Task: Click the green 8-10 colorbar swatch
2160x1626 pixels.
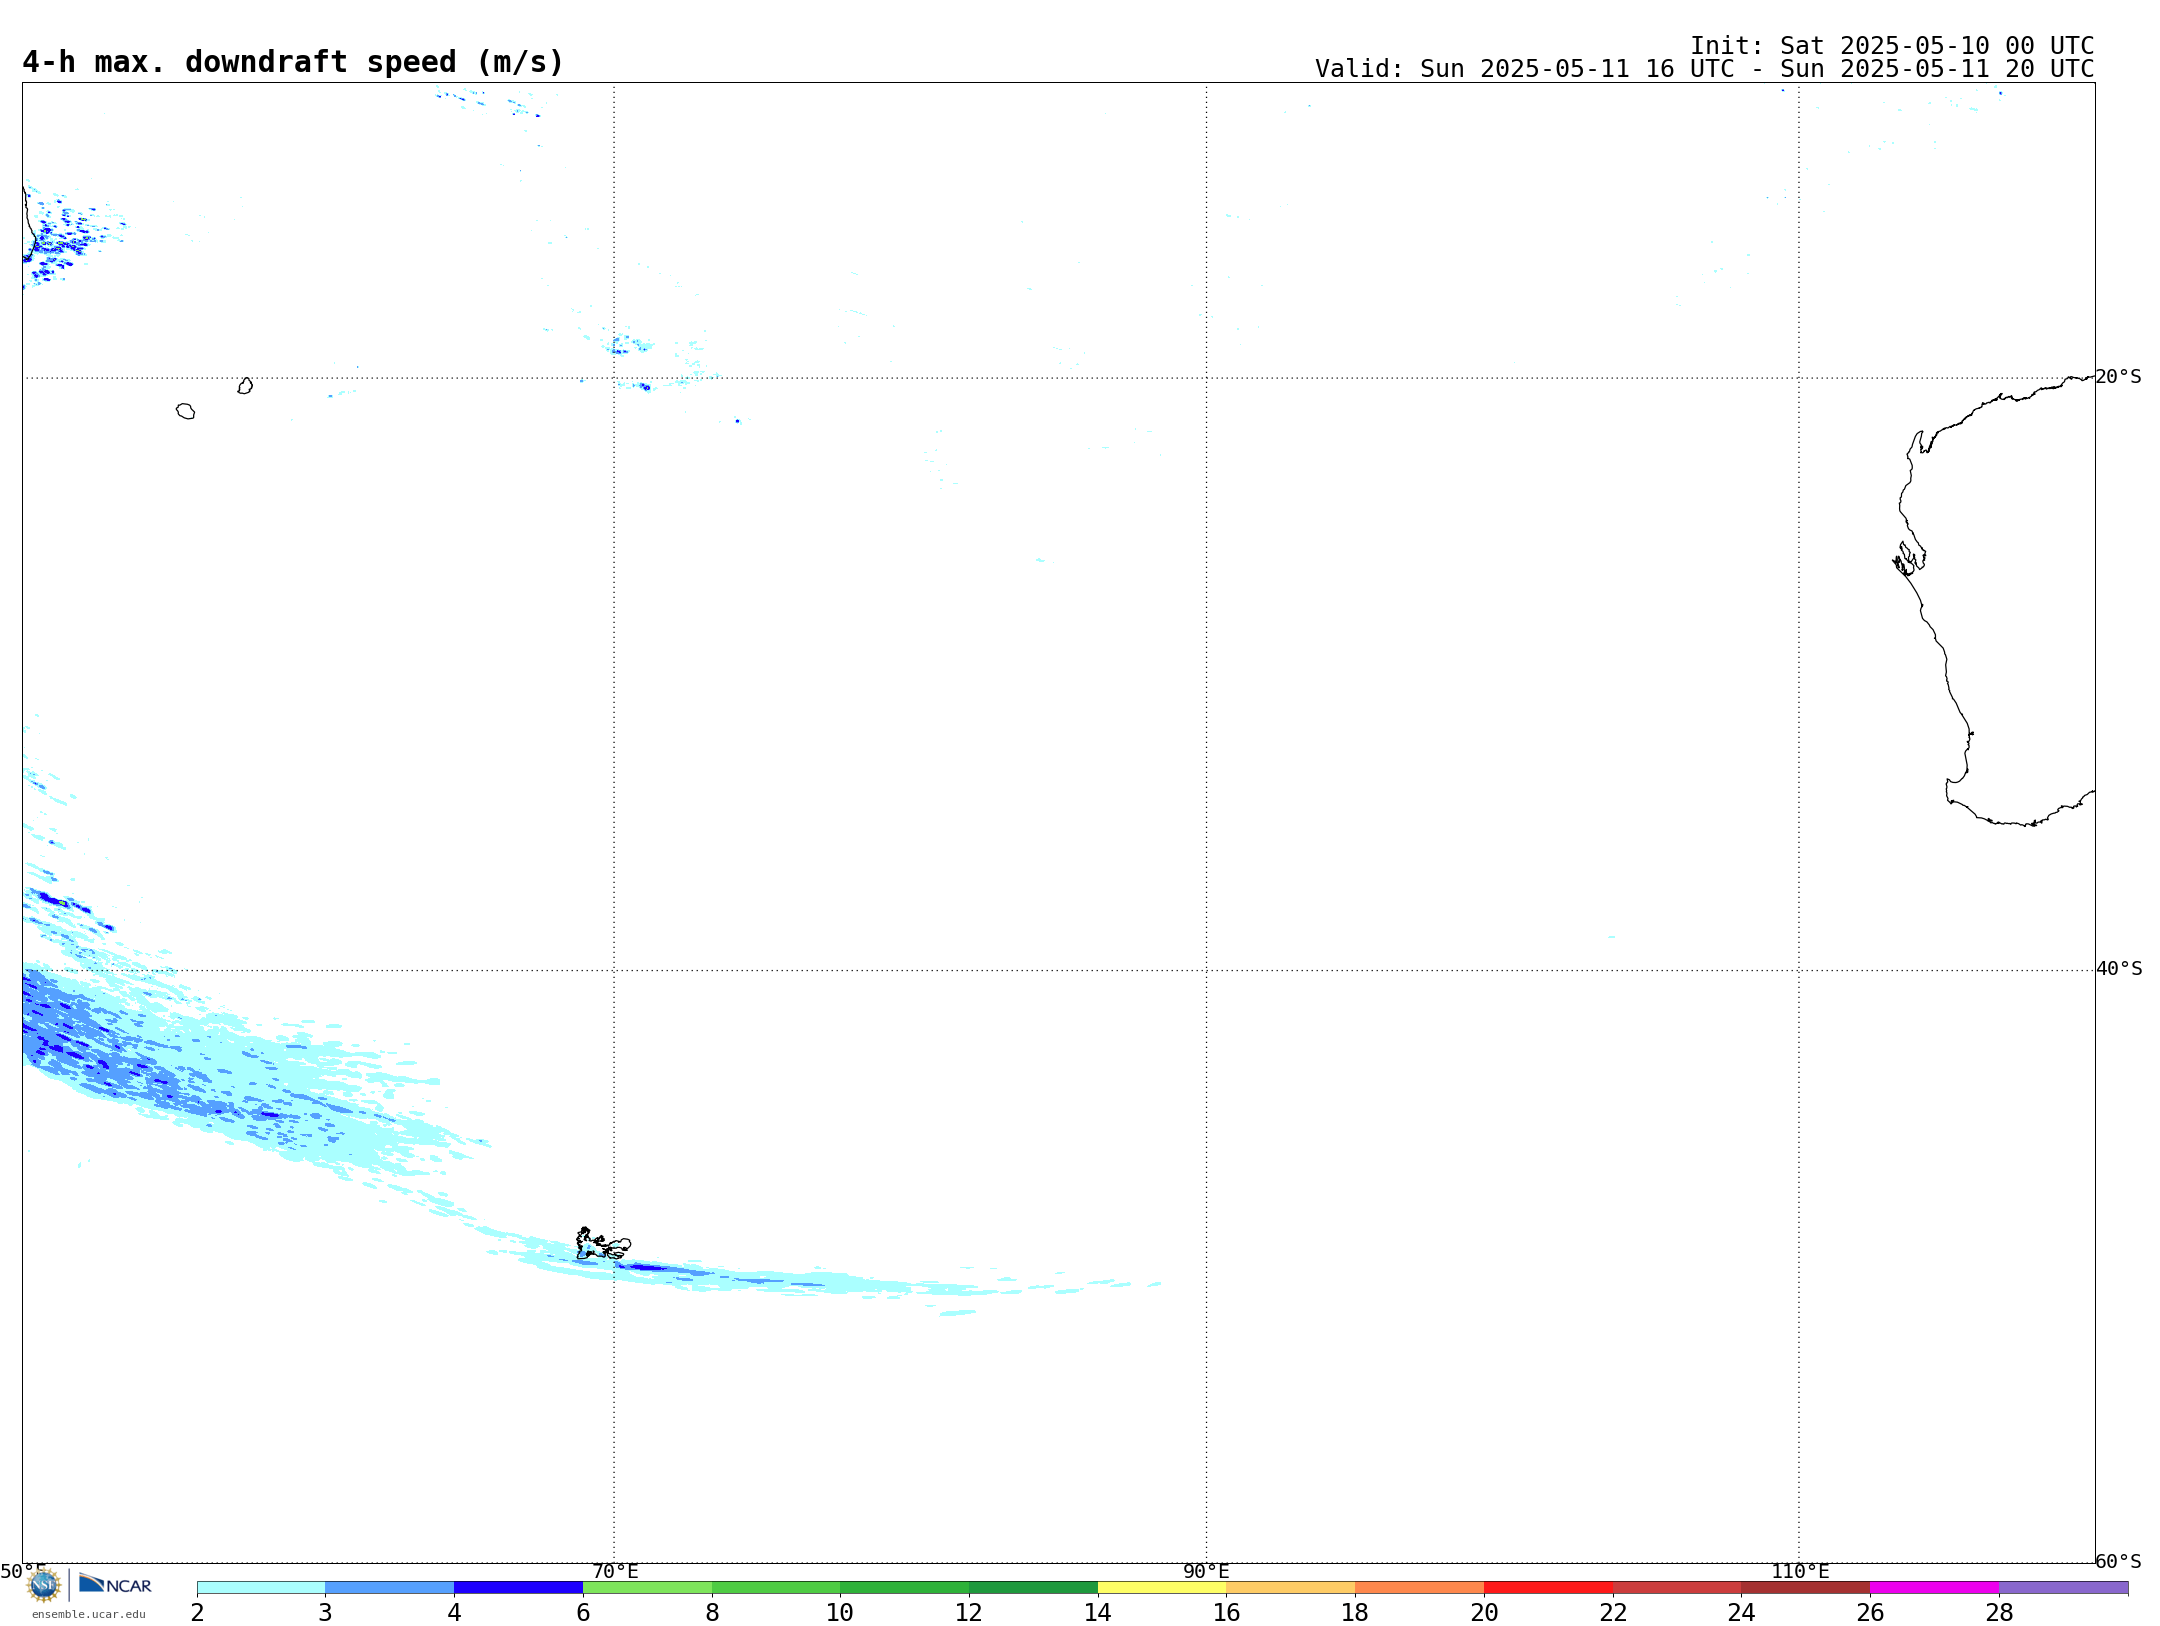Action: 776,1588
